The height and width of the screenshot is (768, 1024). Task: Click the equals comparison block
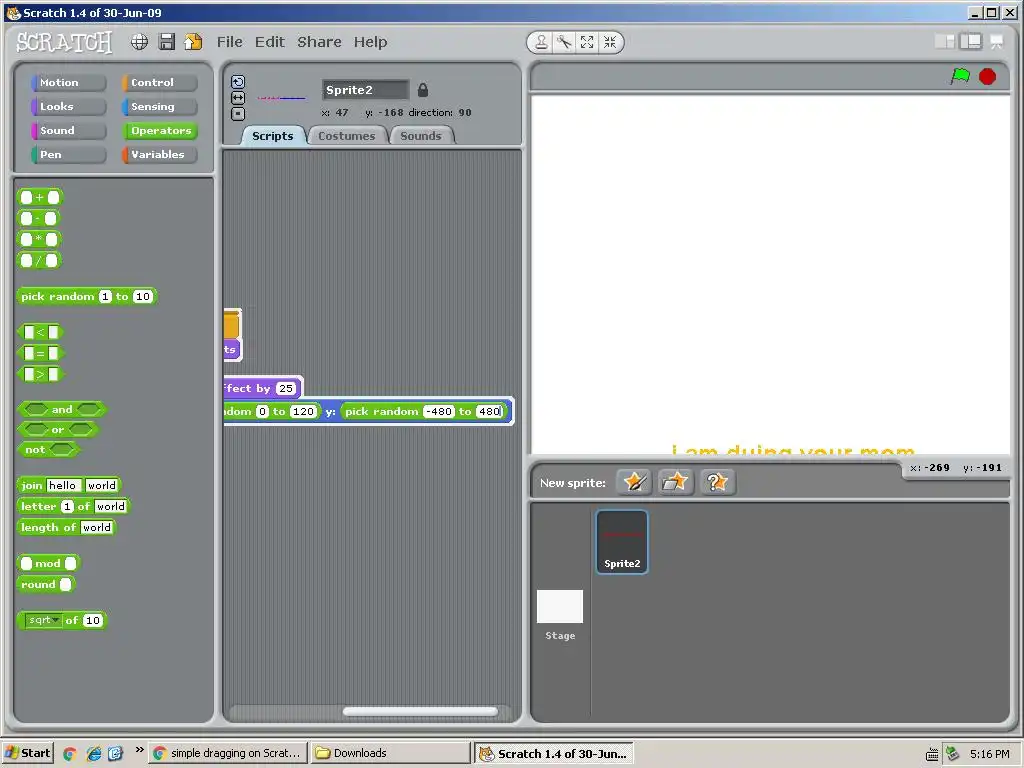click(x=40, y=353)
